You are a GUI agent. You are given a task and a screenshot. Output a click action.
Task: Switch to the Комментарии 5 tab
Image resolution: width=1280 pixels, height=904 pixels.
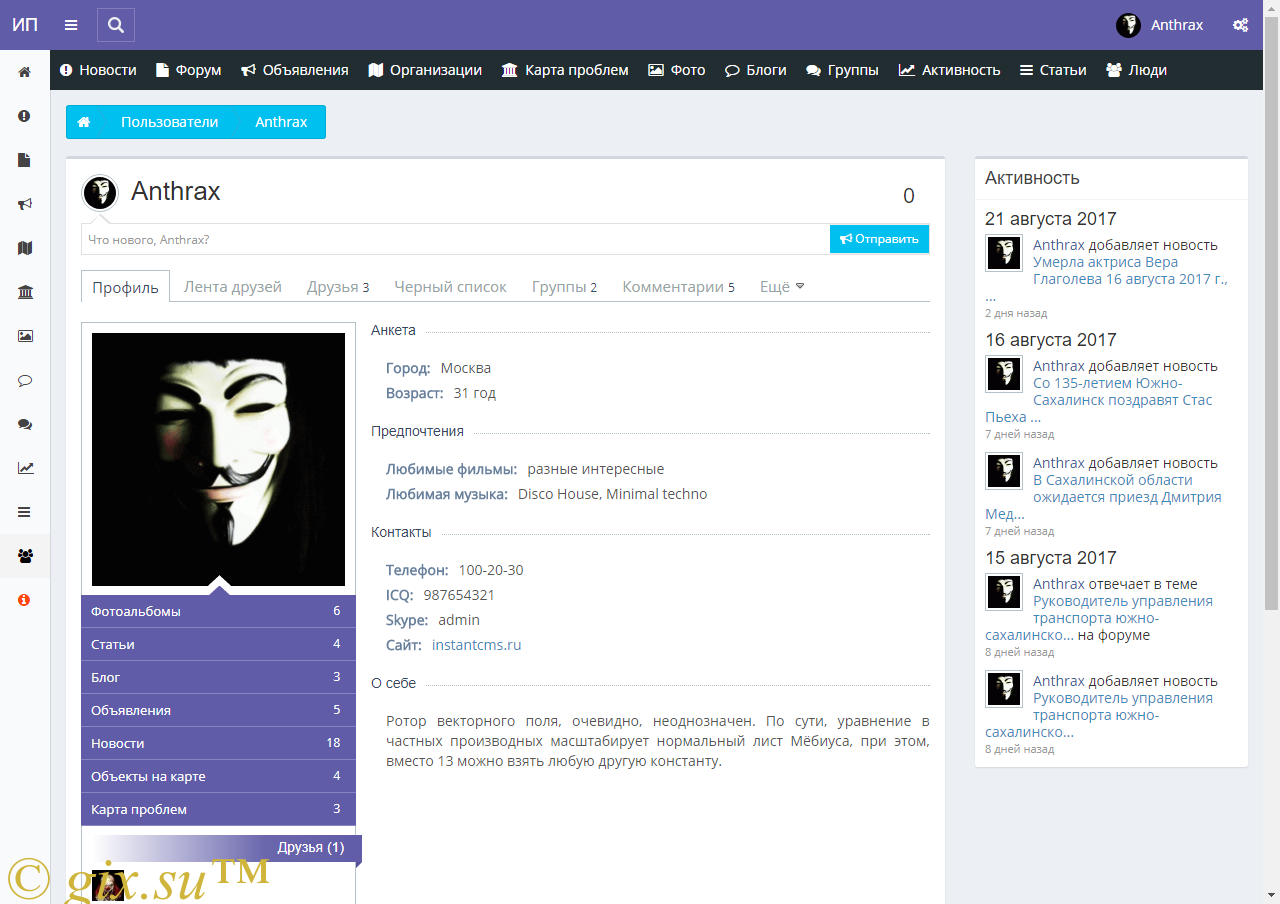(x=678, y=287)
